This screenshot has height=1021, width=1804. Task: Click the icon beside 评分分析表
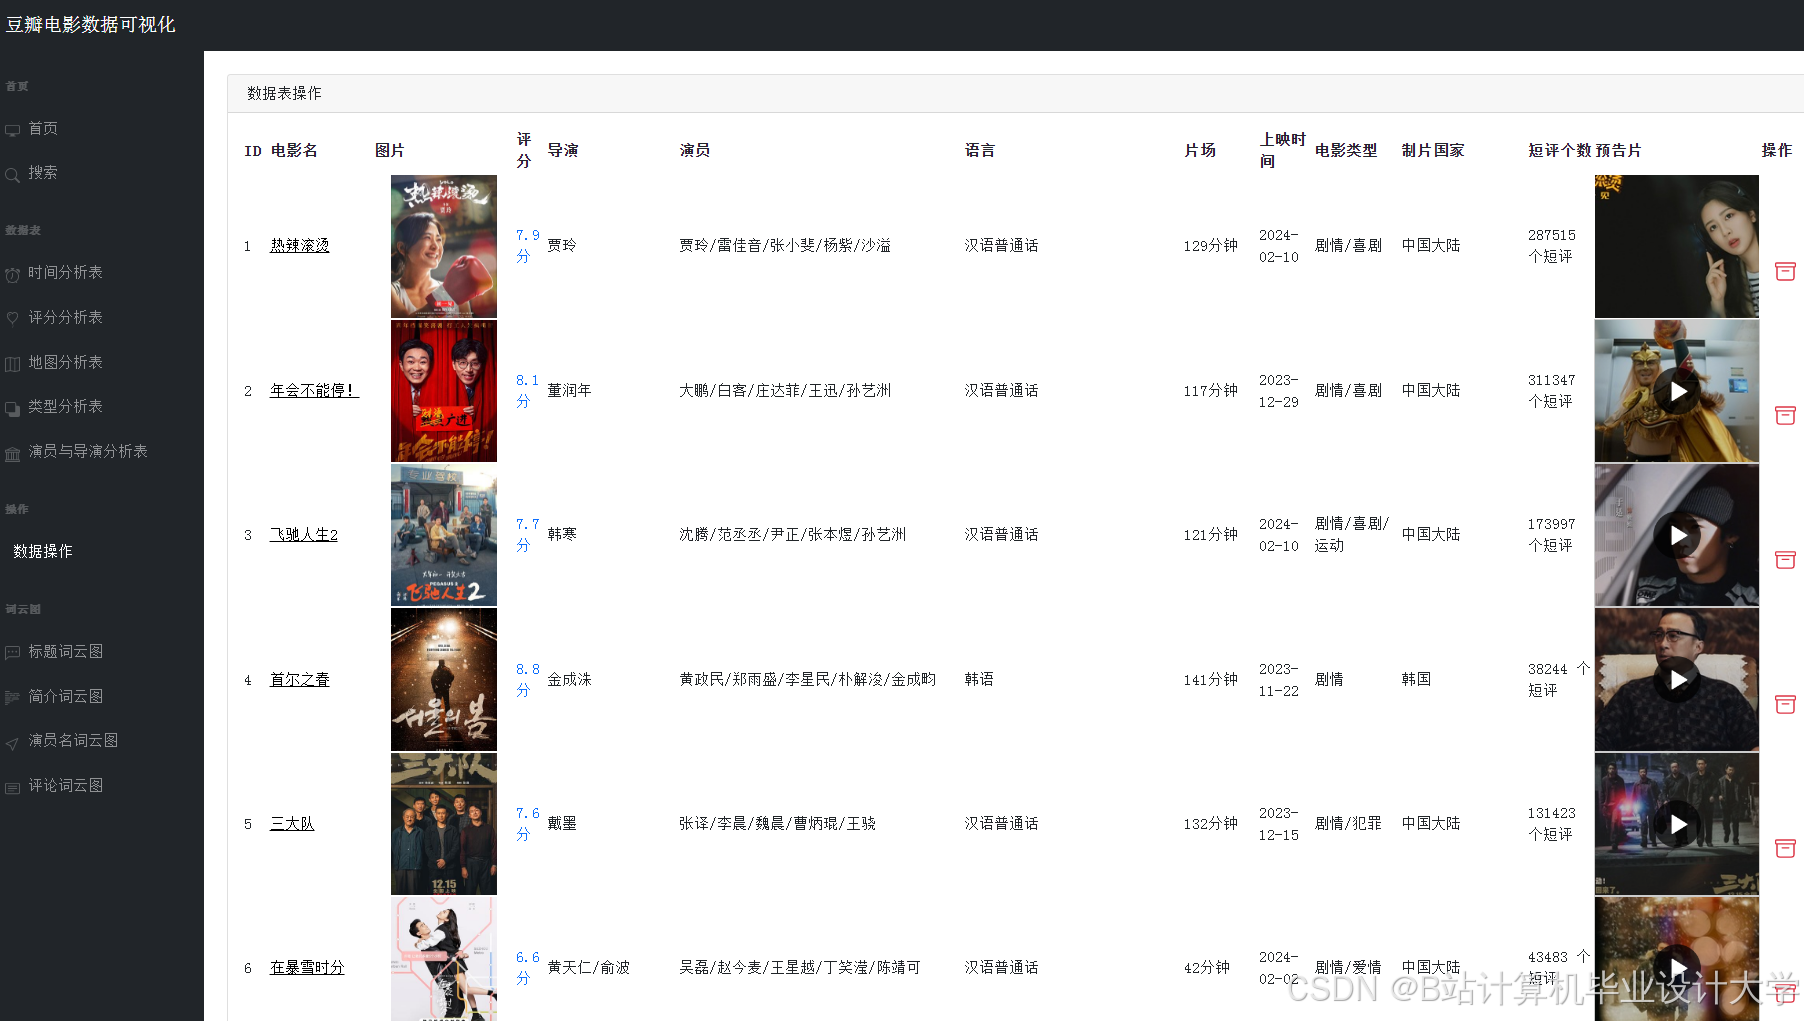pos(12,319)
